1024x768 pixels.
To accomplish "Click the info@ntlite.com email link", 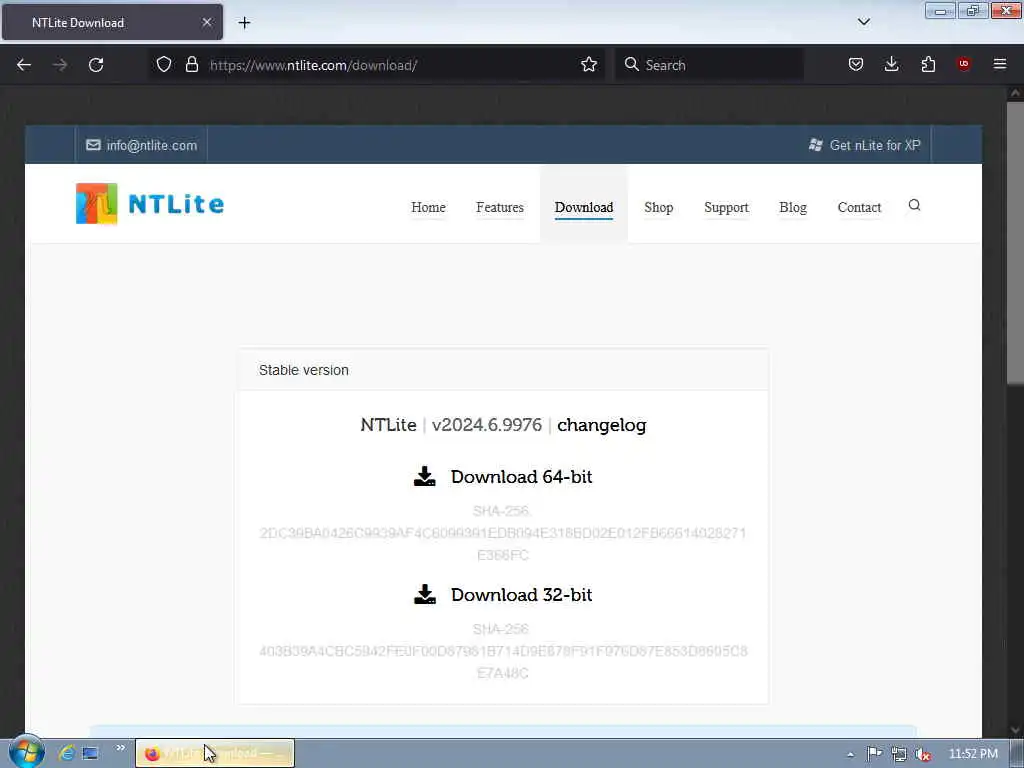I will click(x=152, y=145).
